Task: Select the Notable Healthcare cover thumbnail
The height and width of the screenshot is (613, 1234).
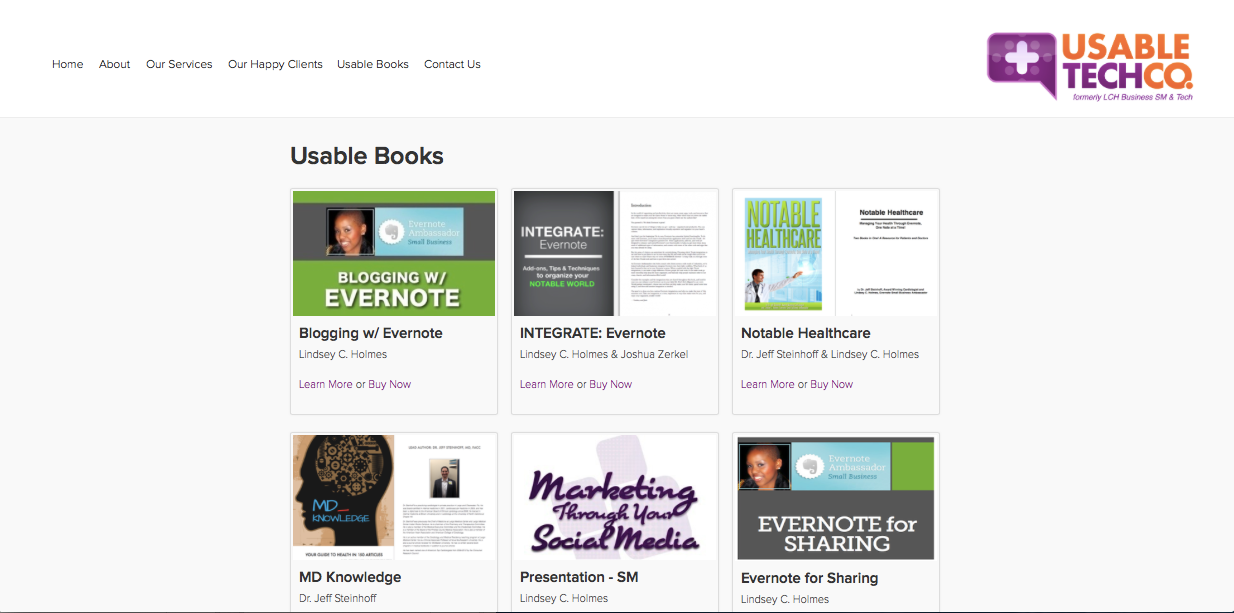Action: click(836, 253)
